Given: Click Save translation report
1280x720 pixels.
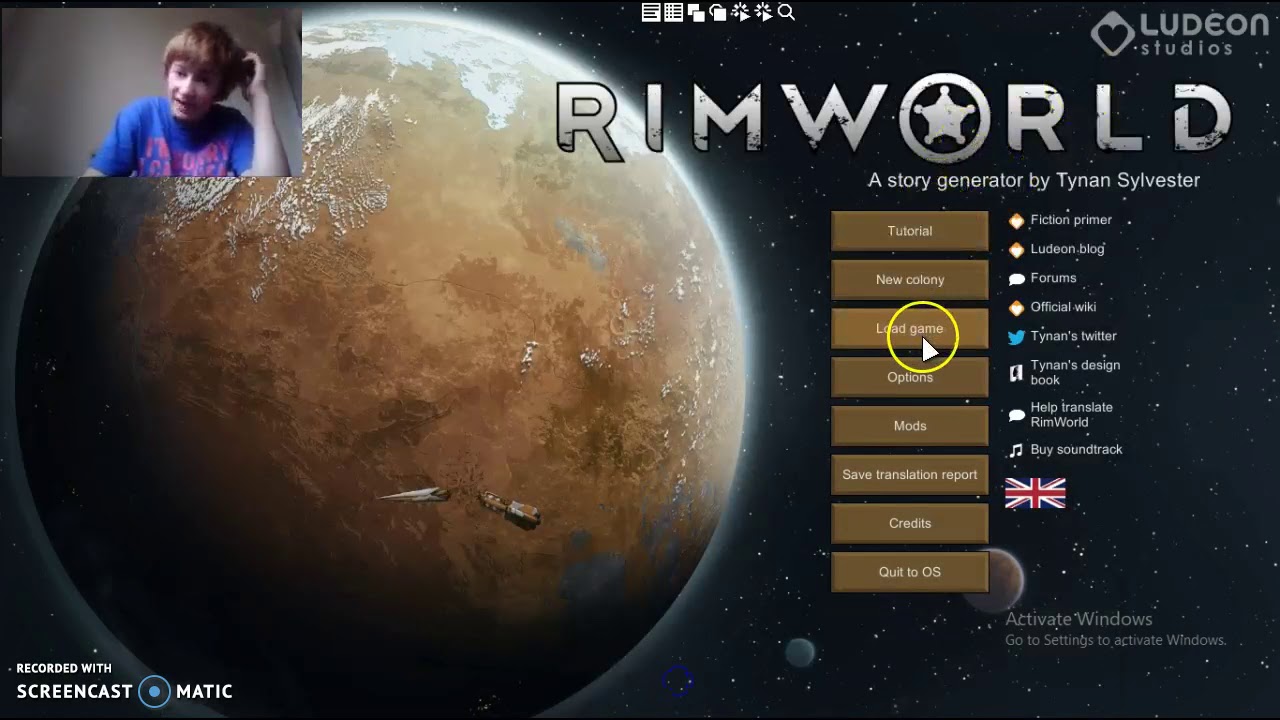Looking at the screenshot, I should coord(910,475).
